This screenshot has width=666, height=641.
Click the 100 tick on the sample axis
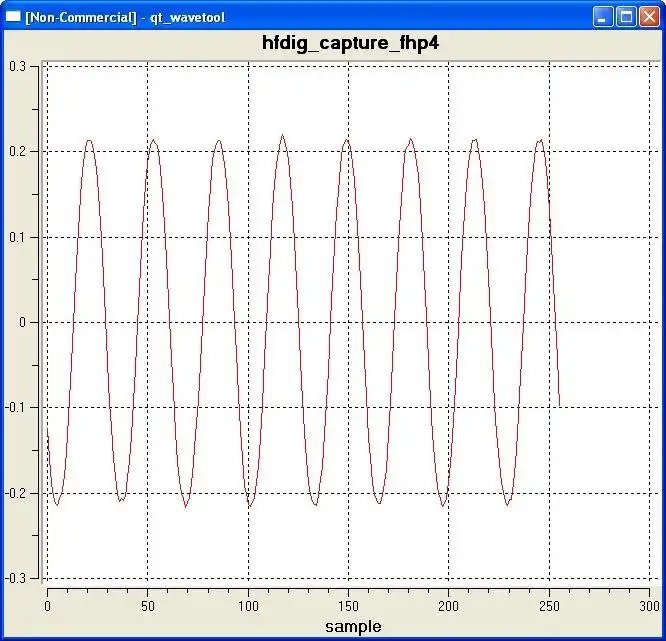(248, 606)
